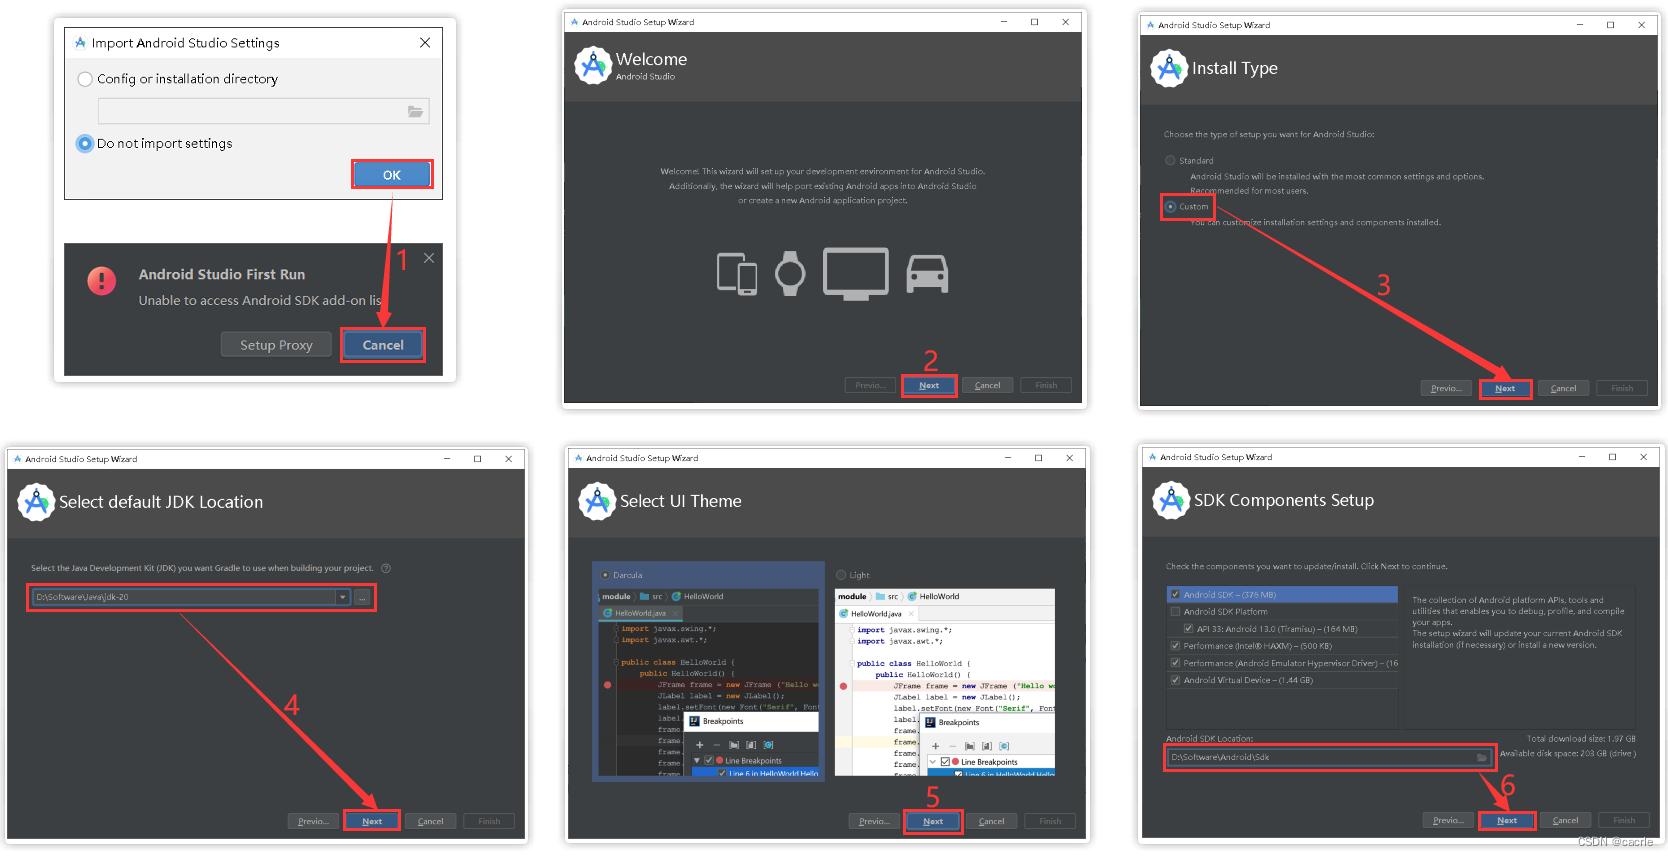Viewport: 1668px width, 856px height.
Task: Click Next in the JDK Location wizard
Action: [x=372, y=822]
